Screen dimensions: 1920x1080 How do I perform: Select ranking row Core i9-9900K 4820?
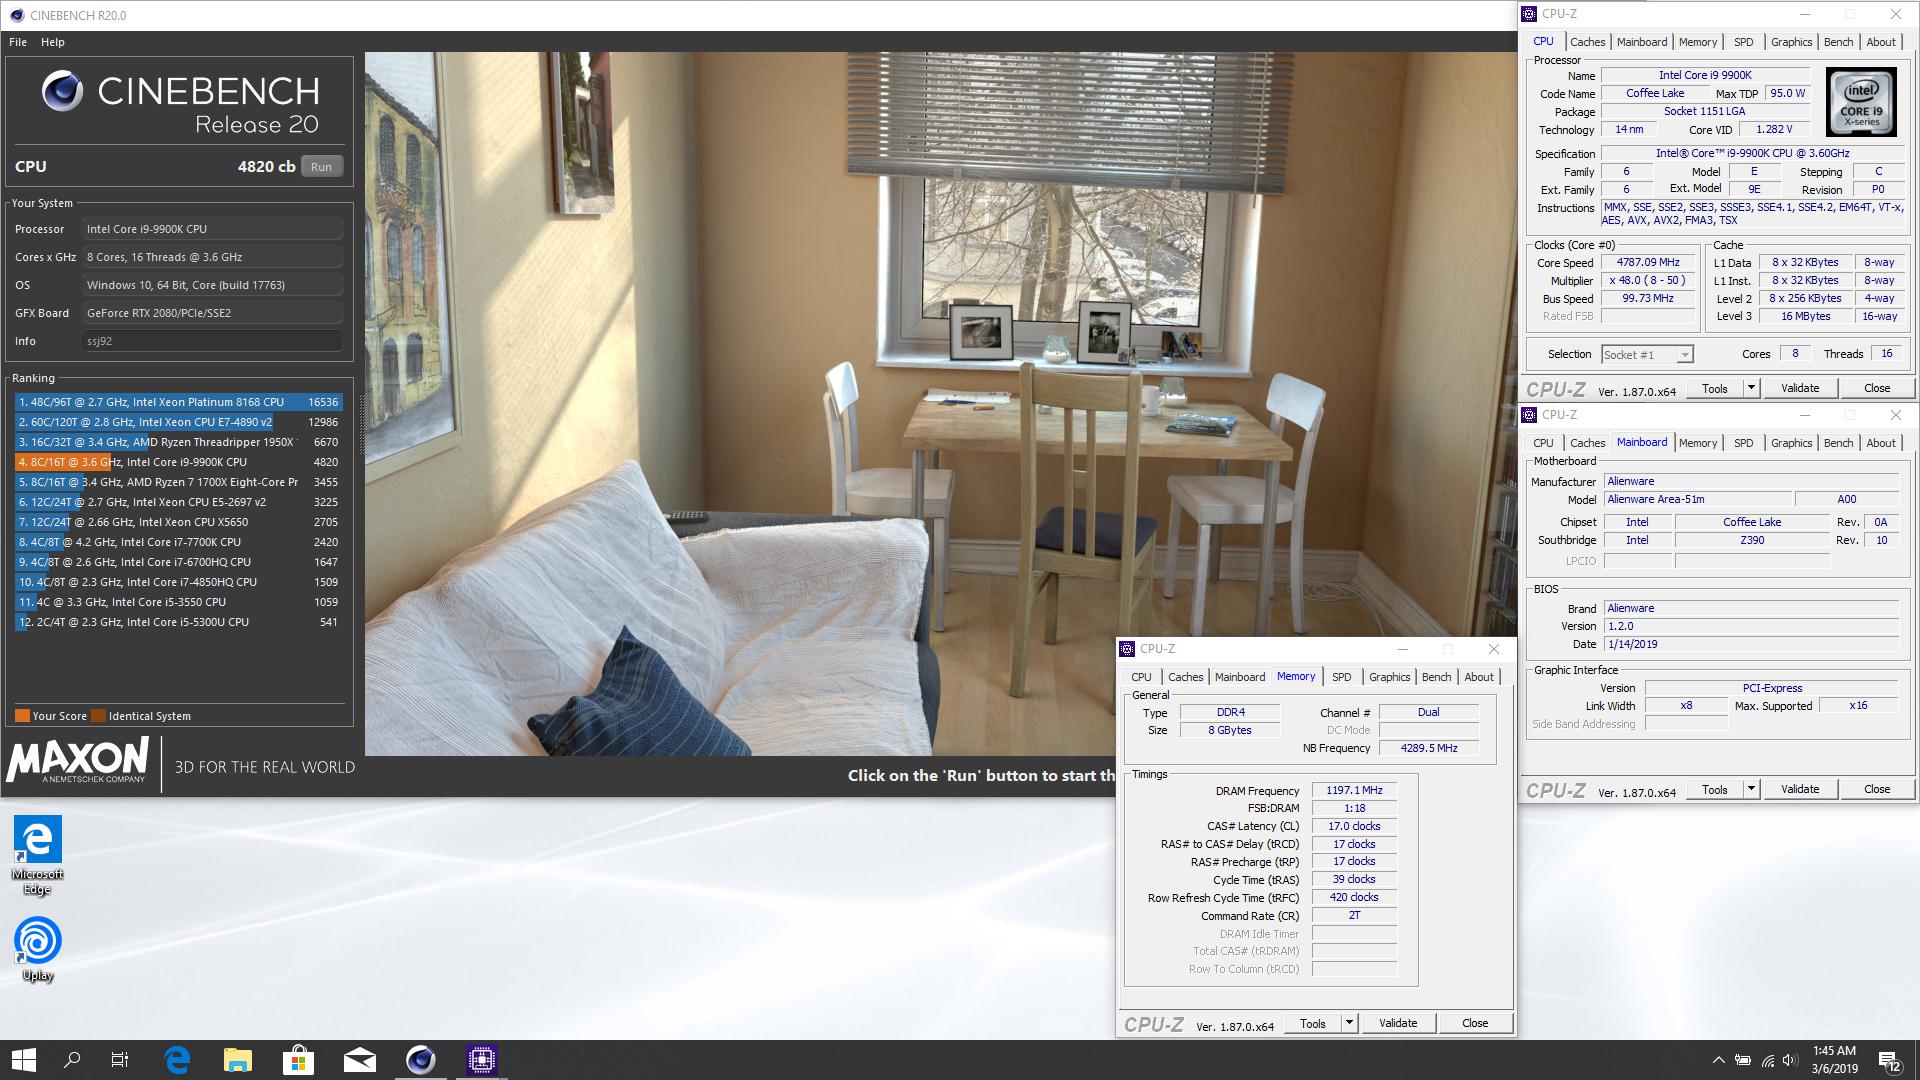[x=178, y=462]
